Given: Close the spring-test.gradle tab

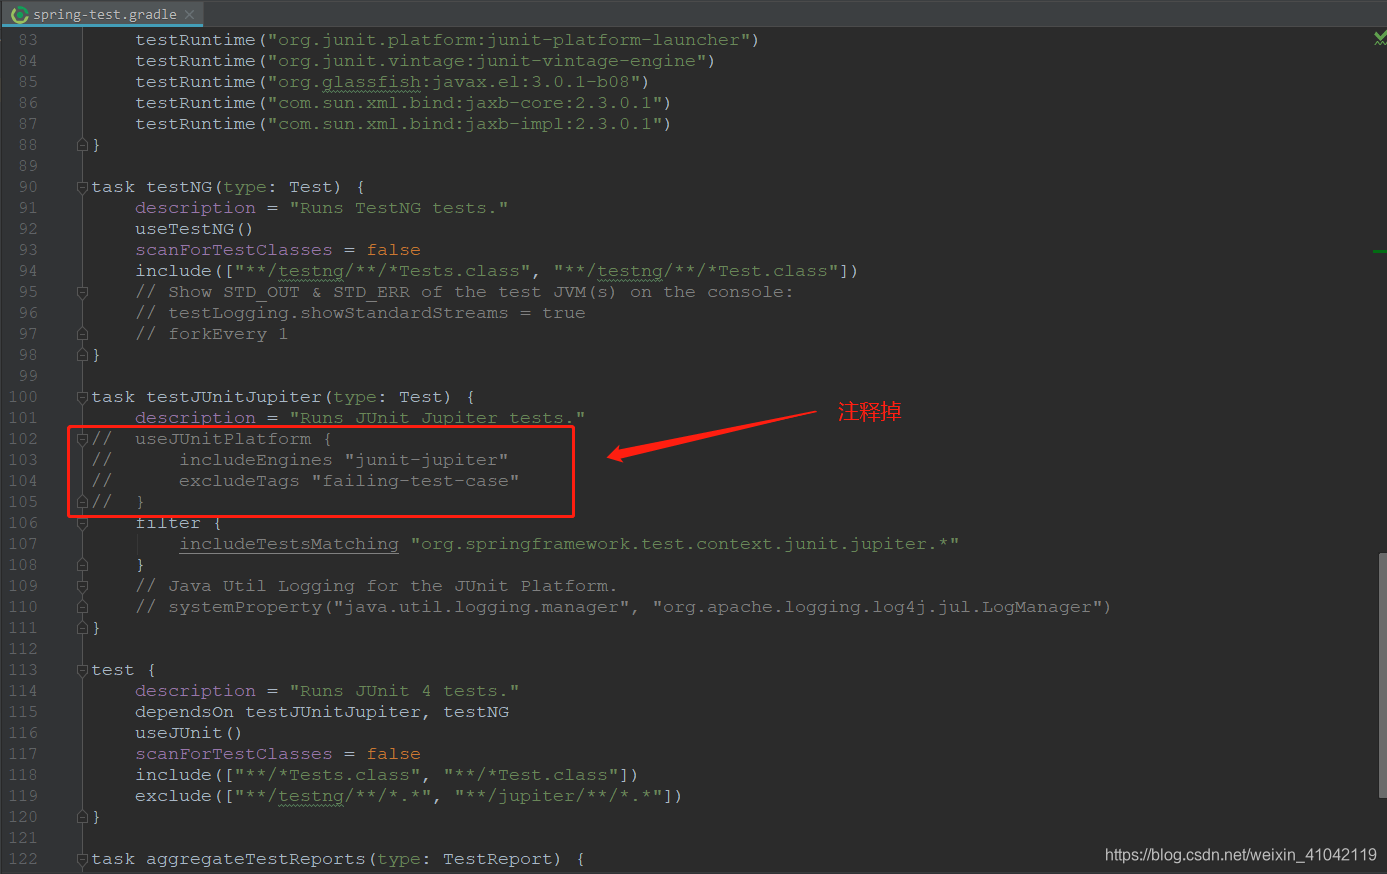Looking at the screenshot, I should click(189, 14).
